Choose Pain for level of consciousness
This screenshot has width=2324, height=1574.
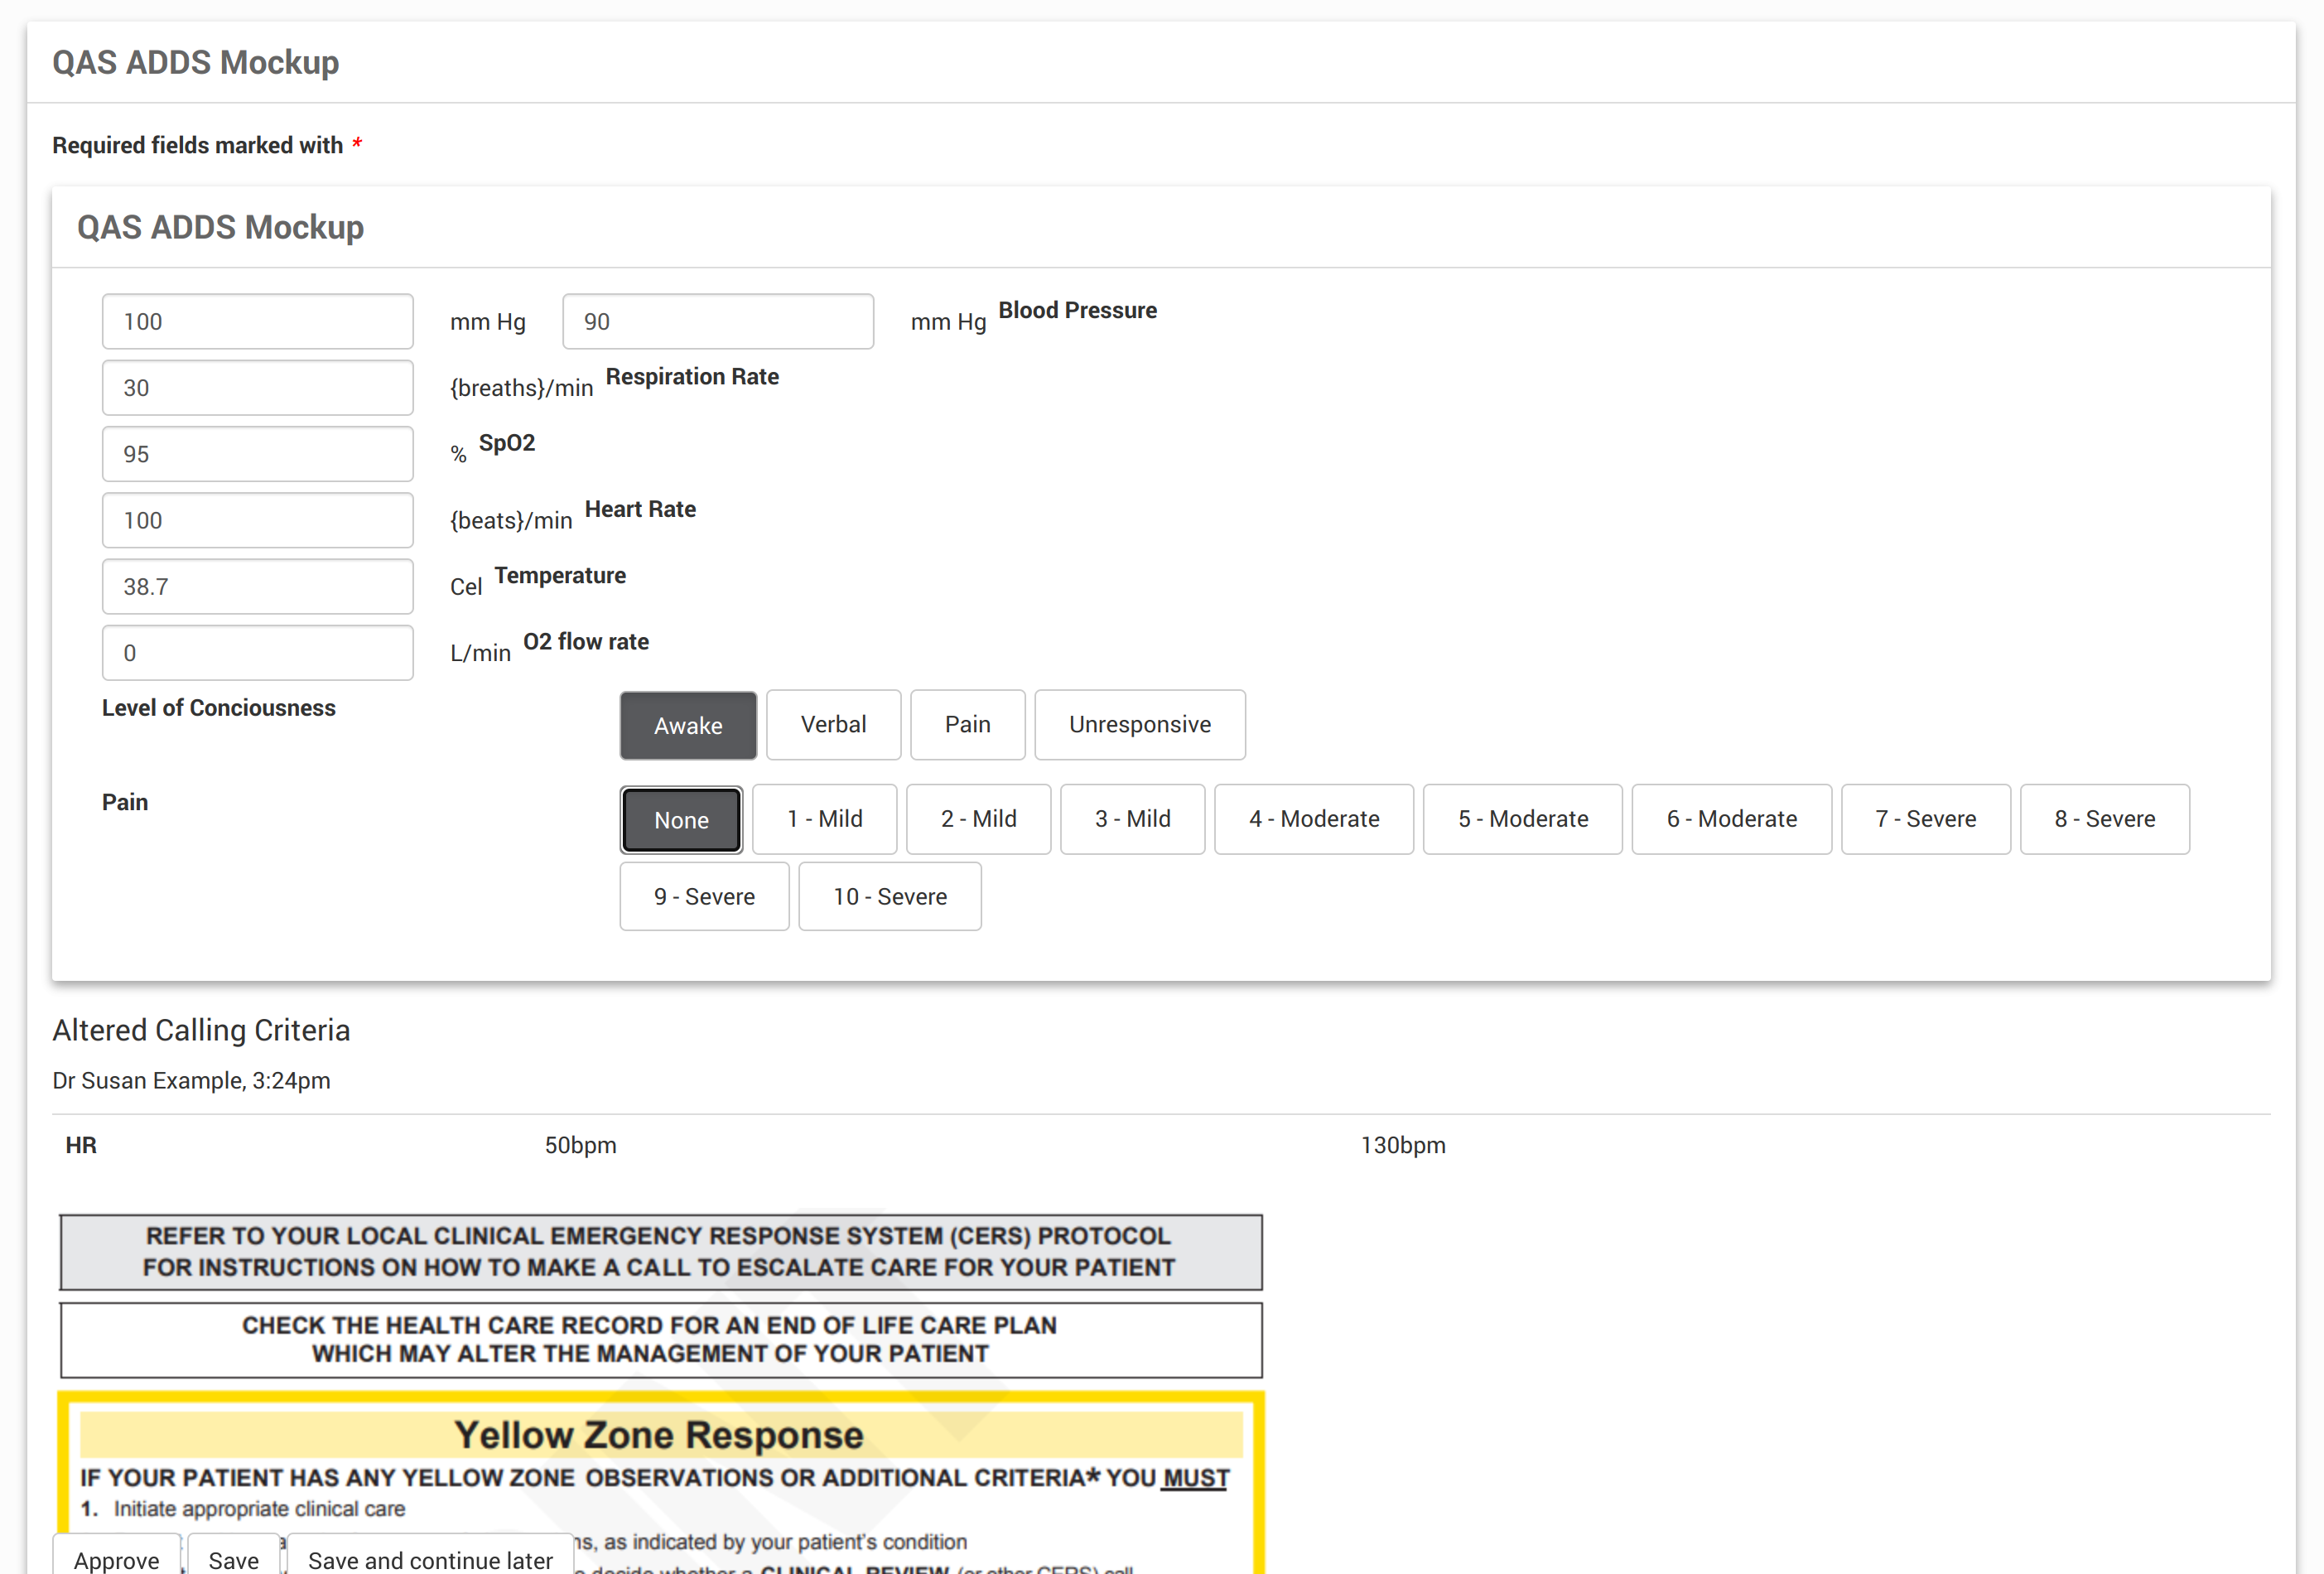tap(967, 725)
